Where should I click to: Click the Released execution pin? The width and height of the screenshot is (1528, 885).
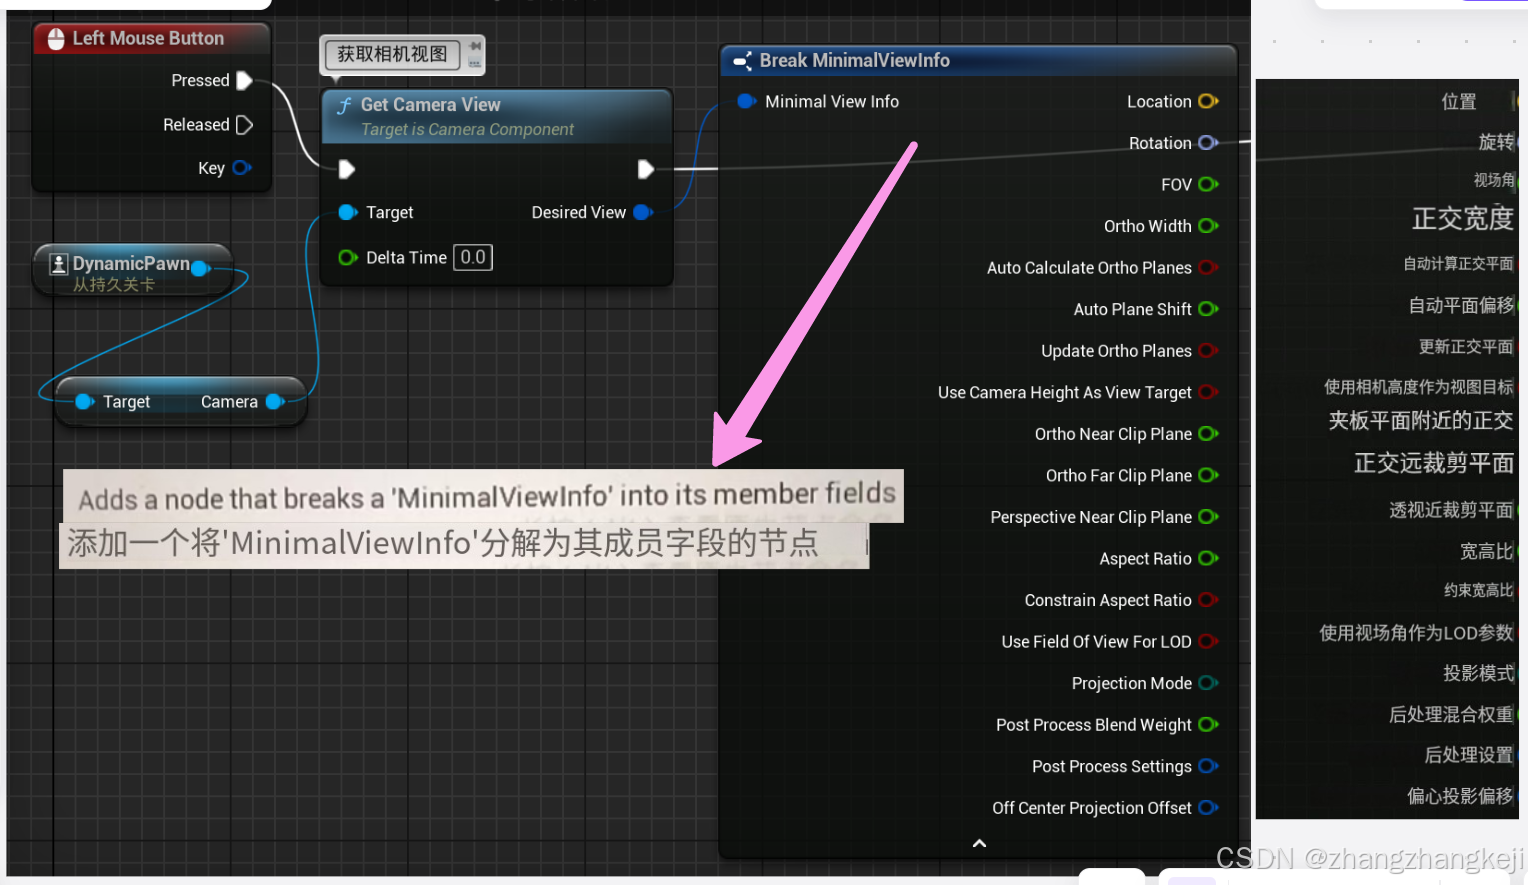[244, 125]
